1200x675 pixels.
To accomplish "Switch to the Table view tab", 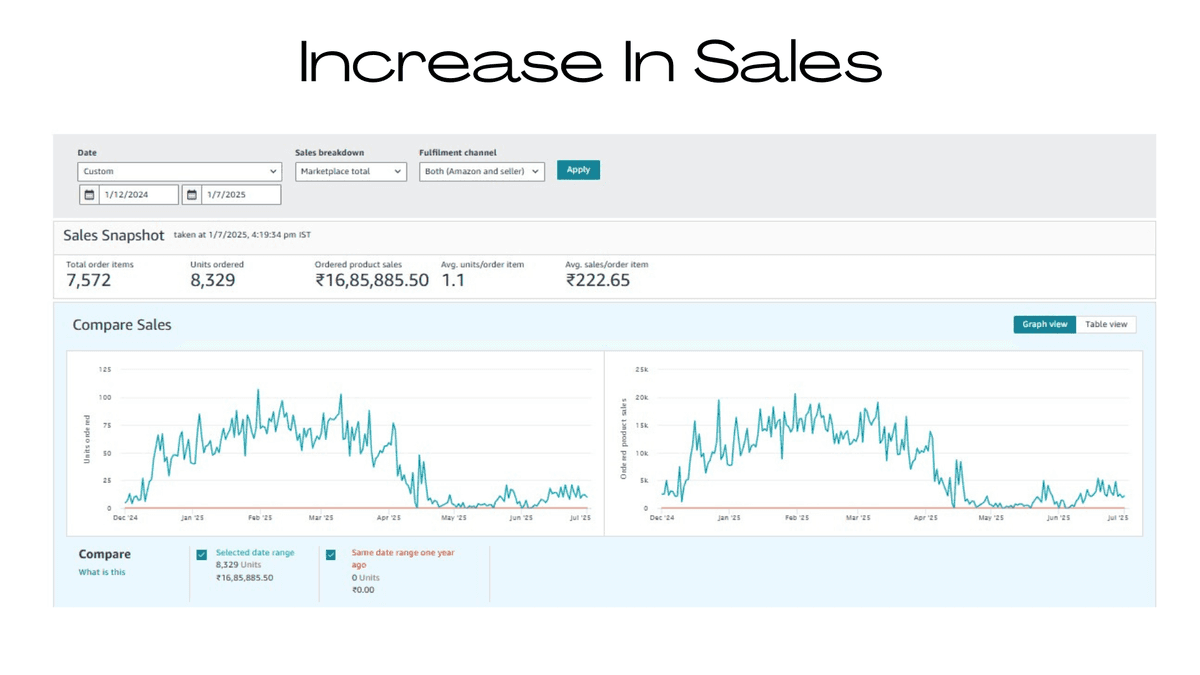I will click(x=1106, y=324).
